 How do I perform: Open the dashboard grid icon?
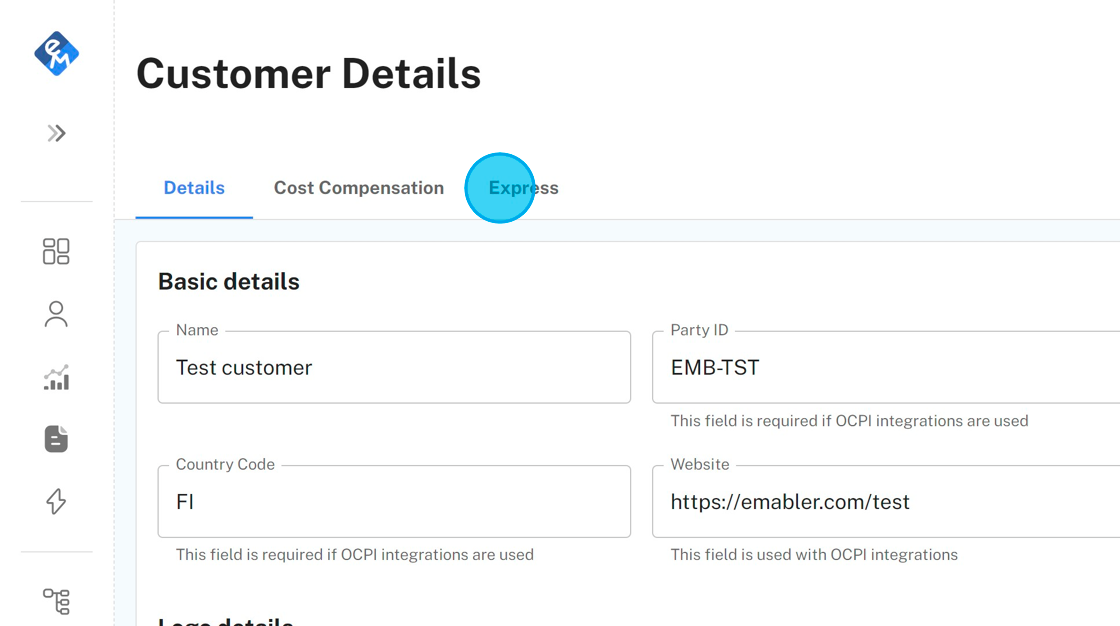pos(56,251)
